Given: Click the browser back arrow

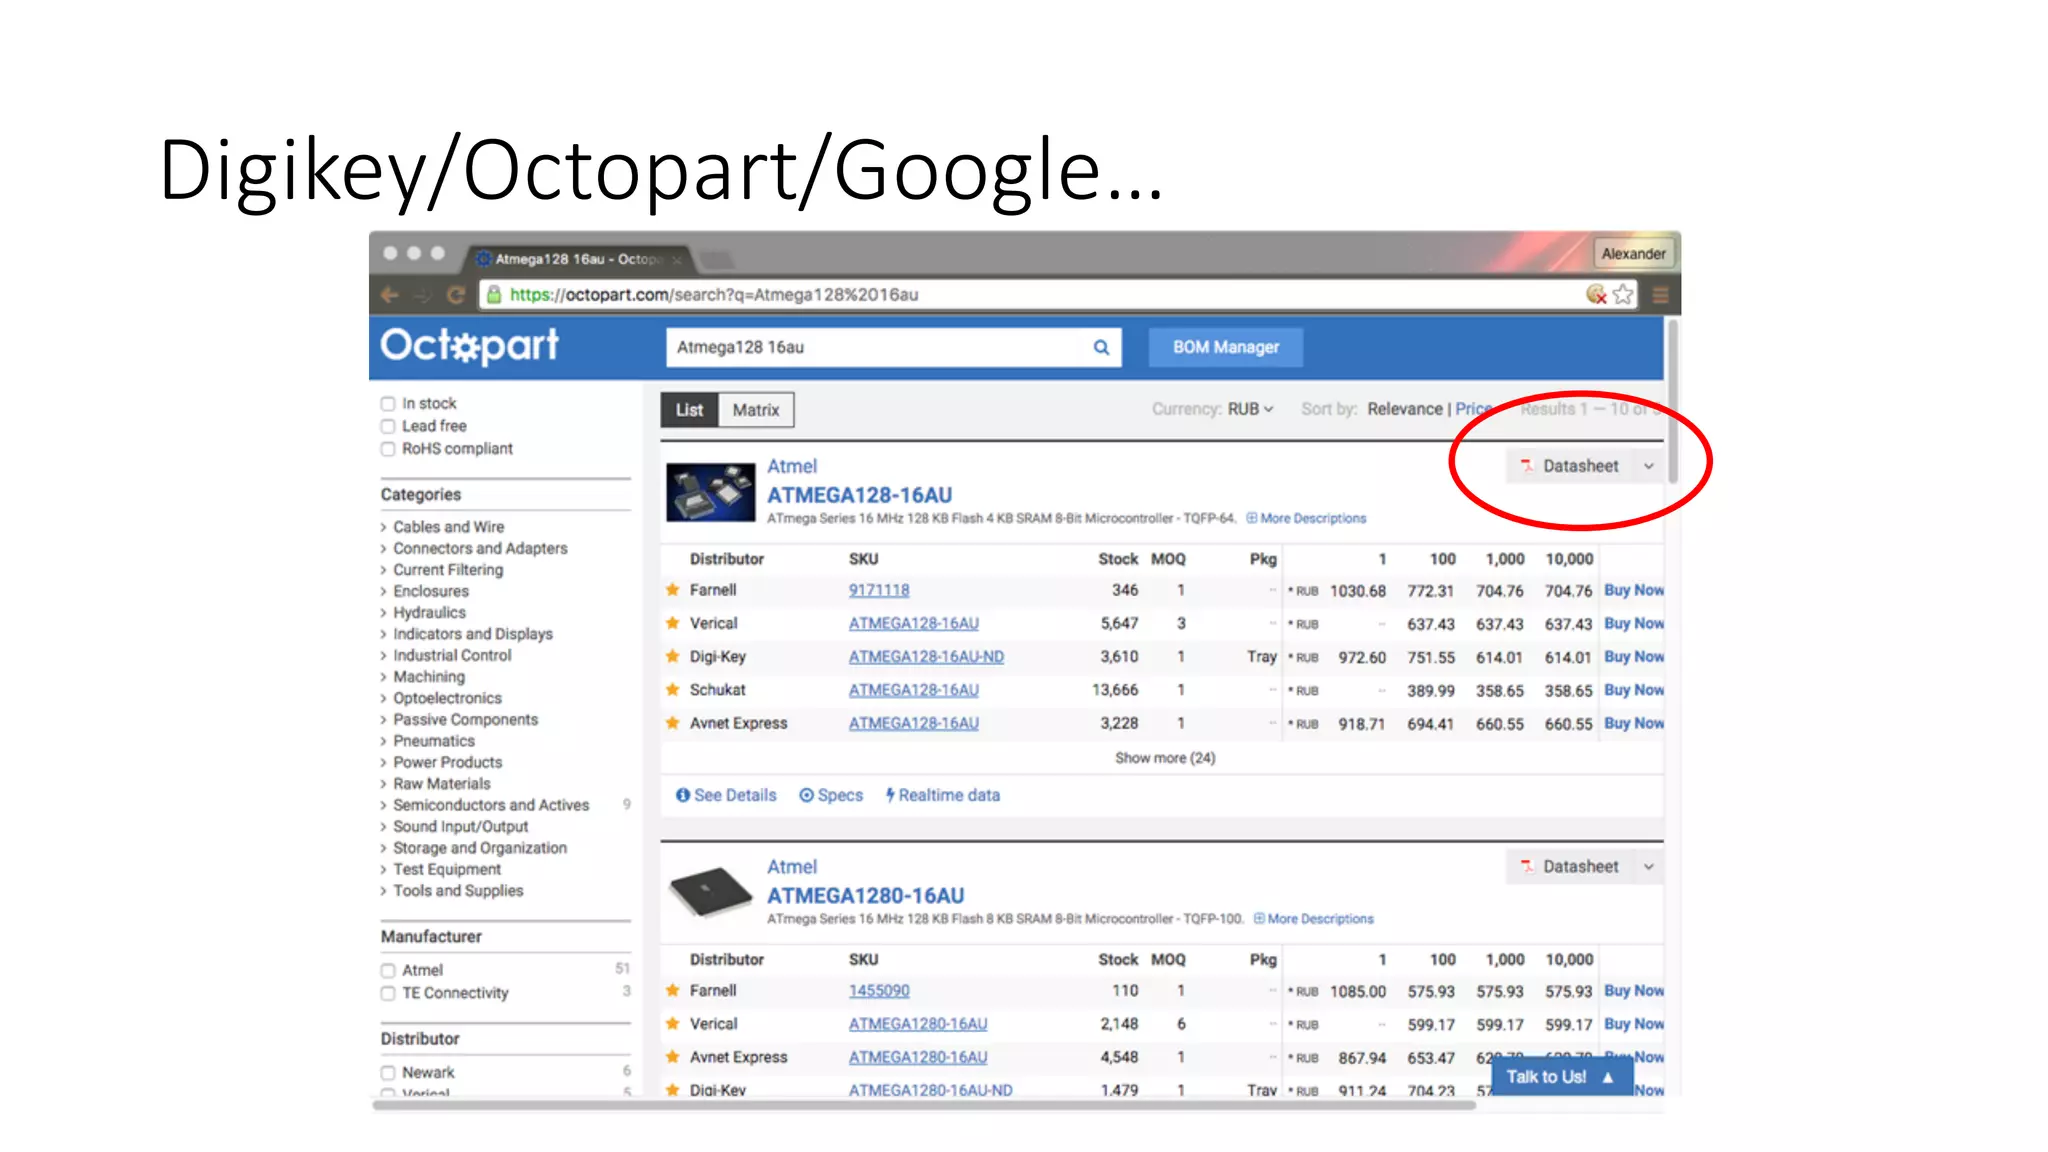Looking at the screenshot, I should (x=390, y=295).
